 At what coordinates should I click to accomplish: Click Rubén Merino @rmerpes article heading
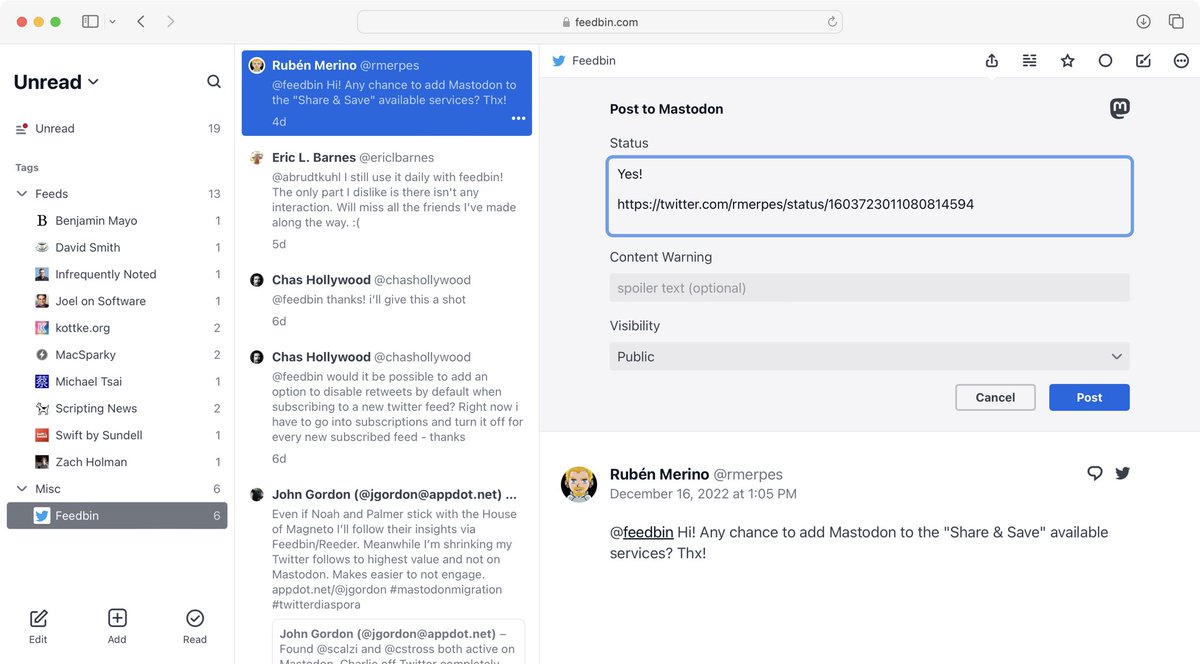696,474
